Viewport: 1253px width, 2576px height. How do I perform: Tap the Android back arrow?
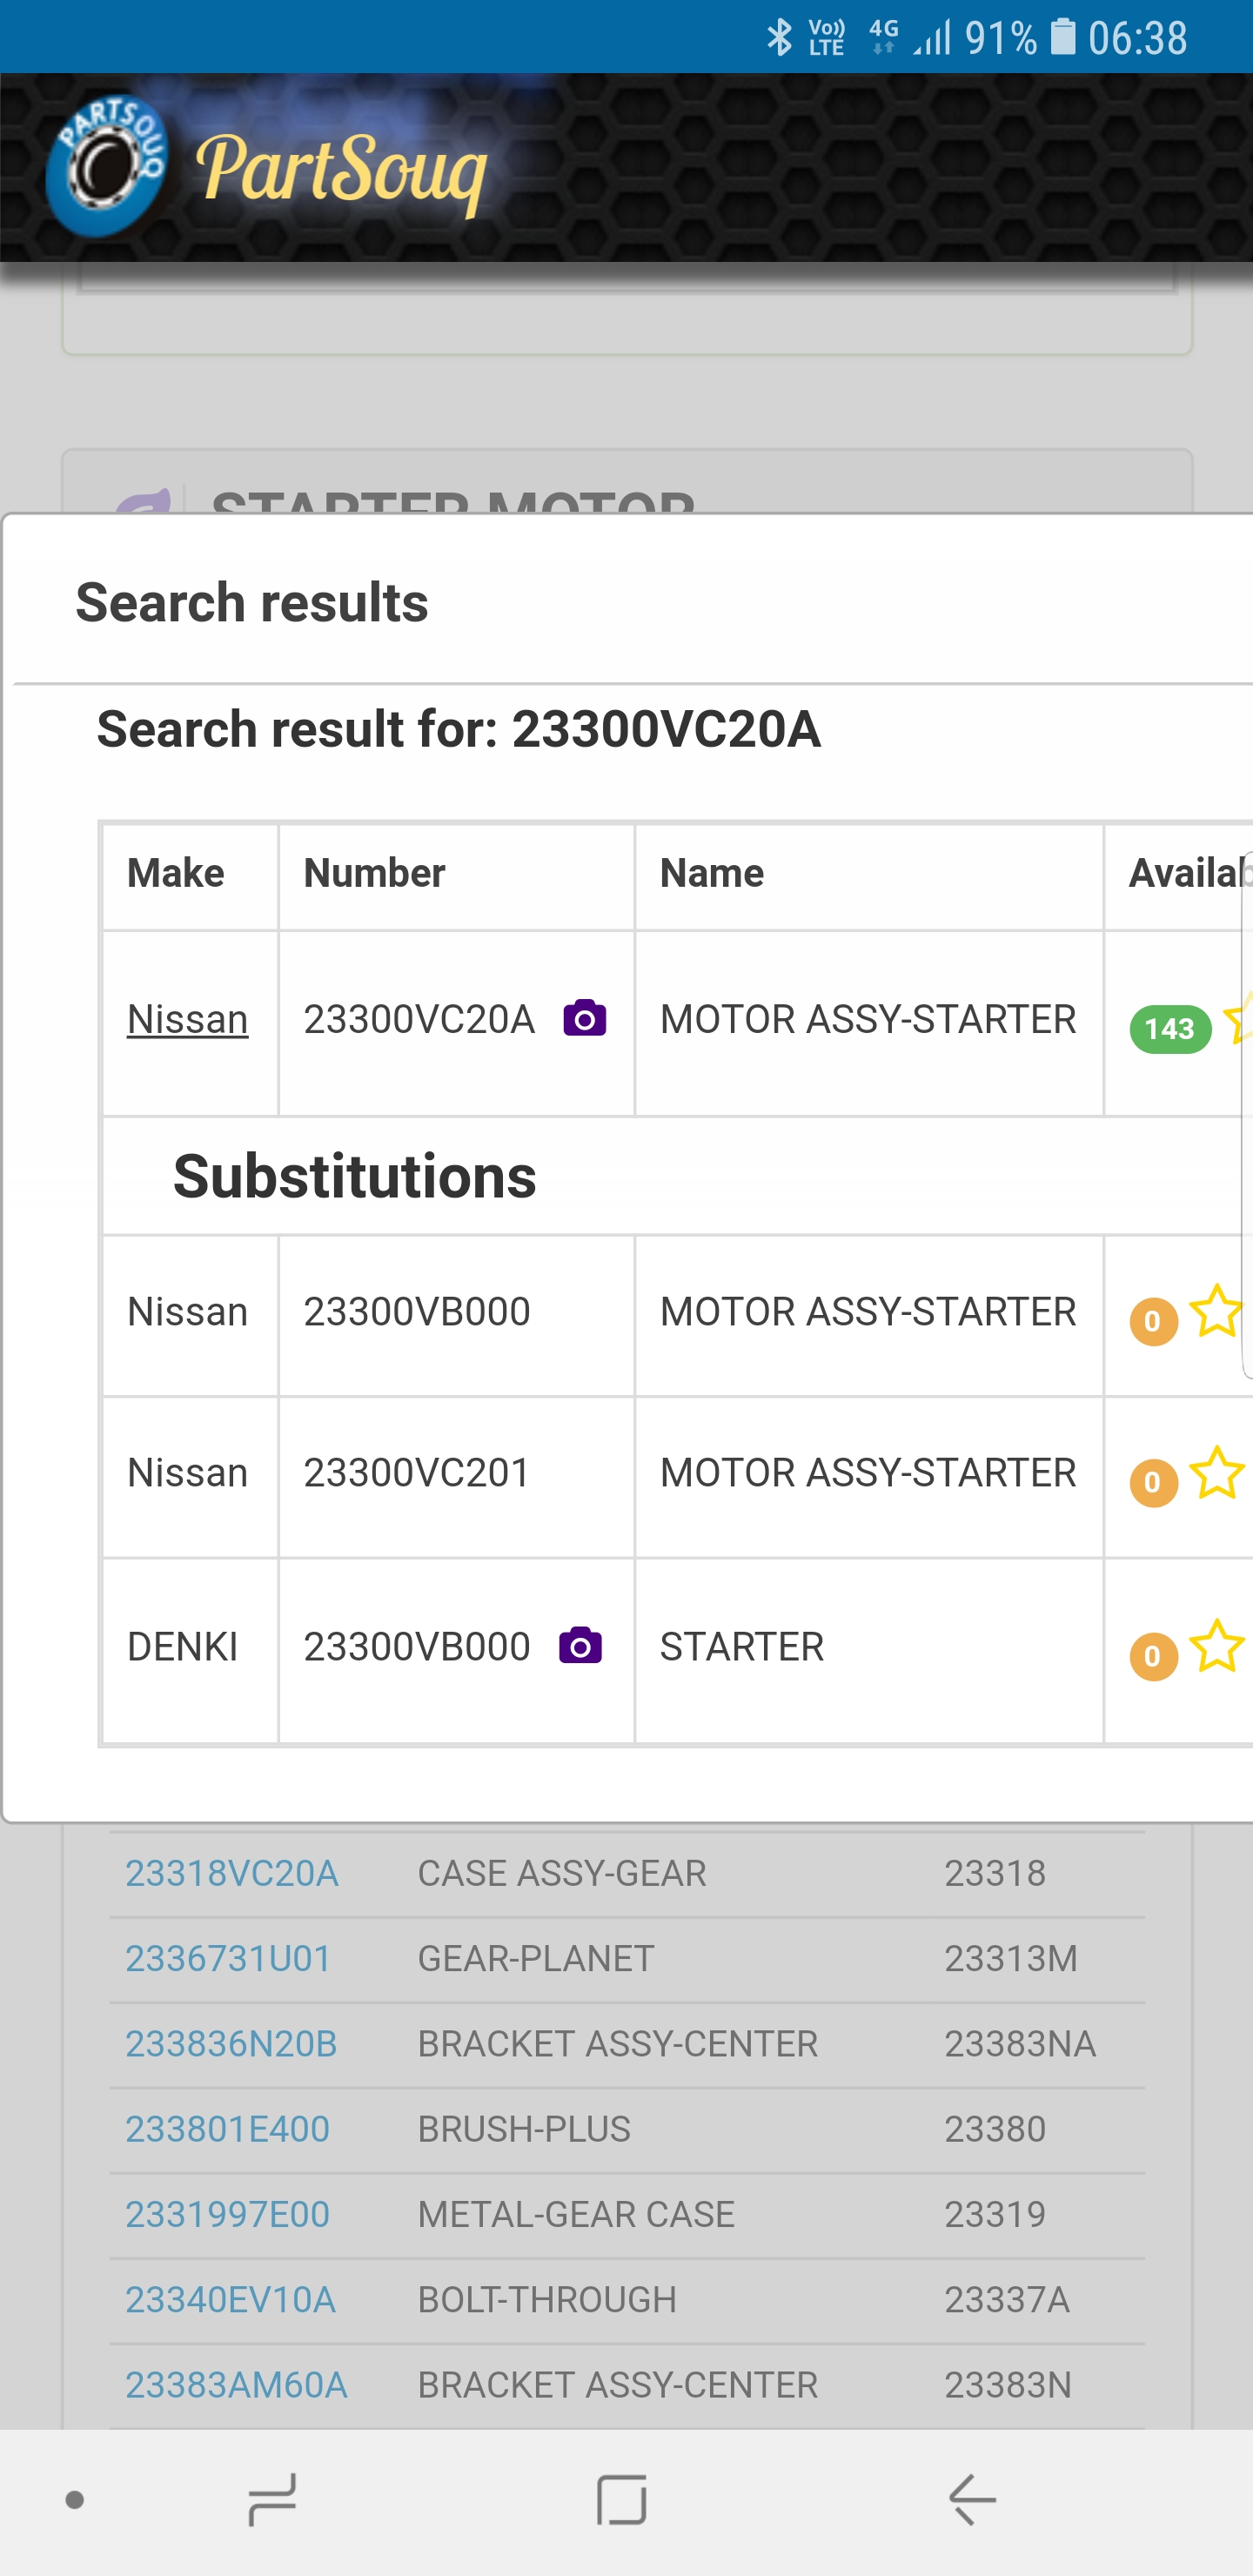click(972, 2500)
